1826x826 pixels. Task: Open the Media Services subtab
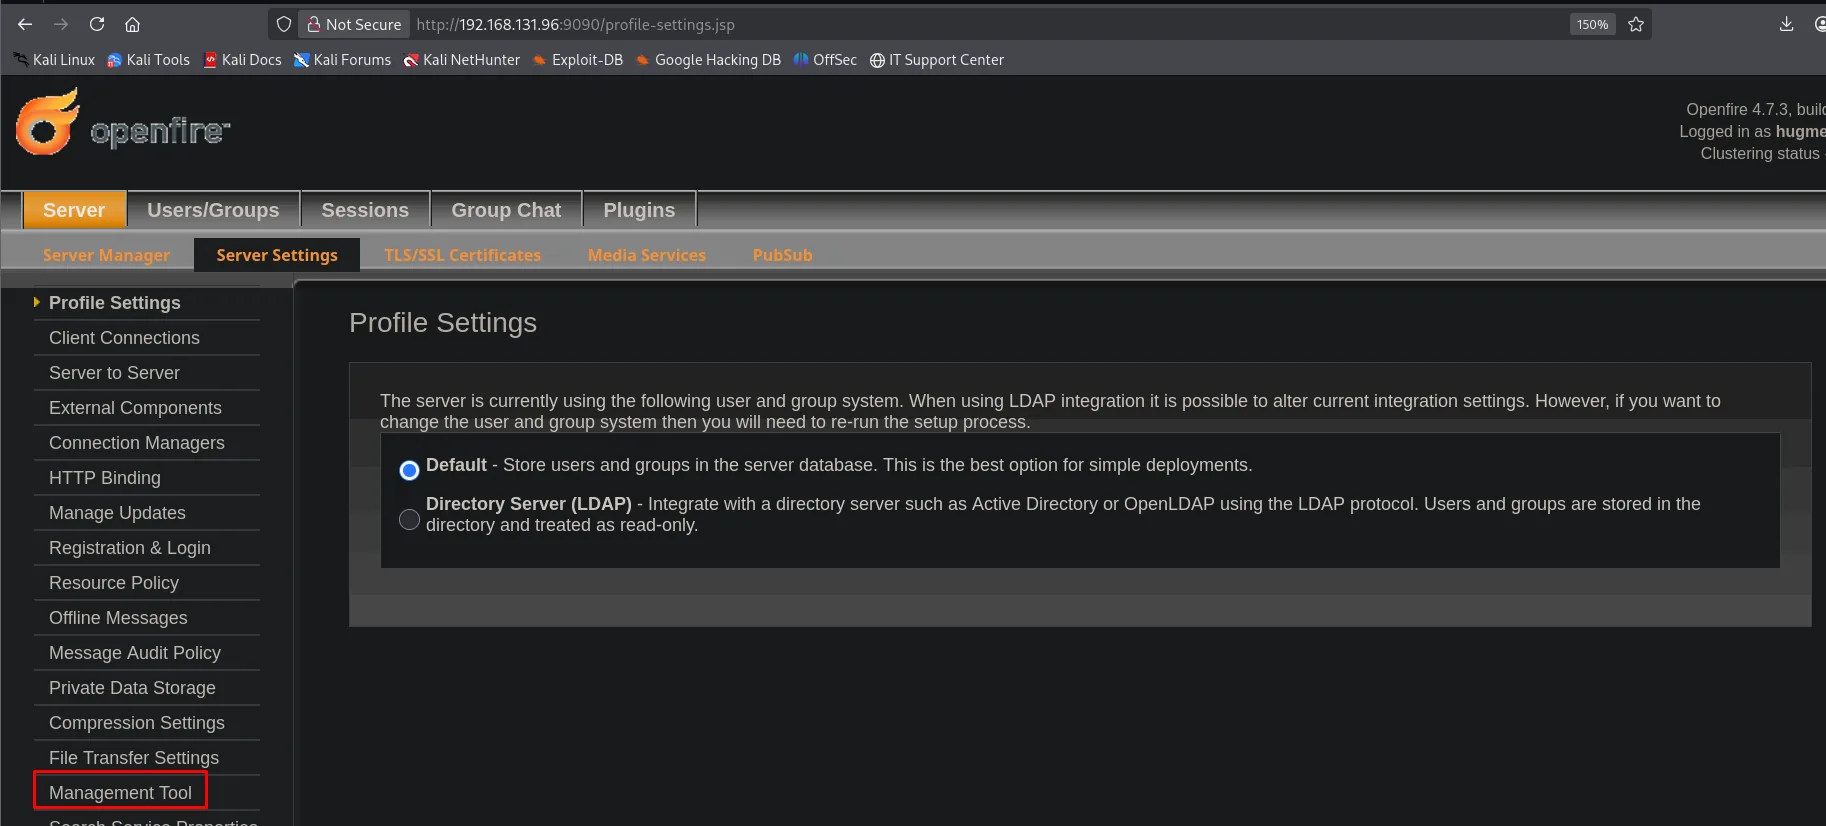[647, 255]
